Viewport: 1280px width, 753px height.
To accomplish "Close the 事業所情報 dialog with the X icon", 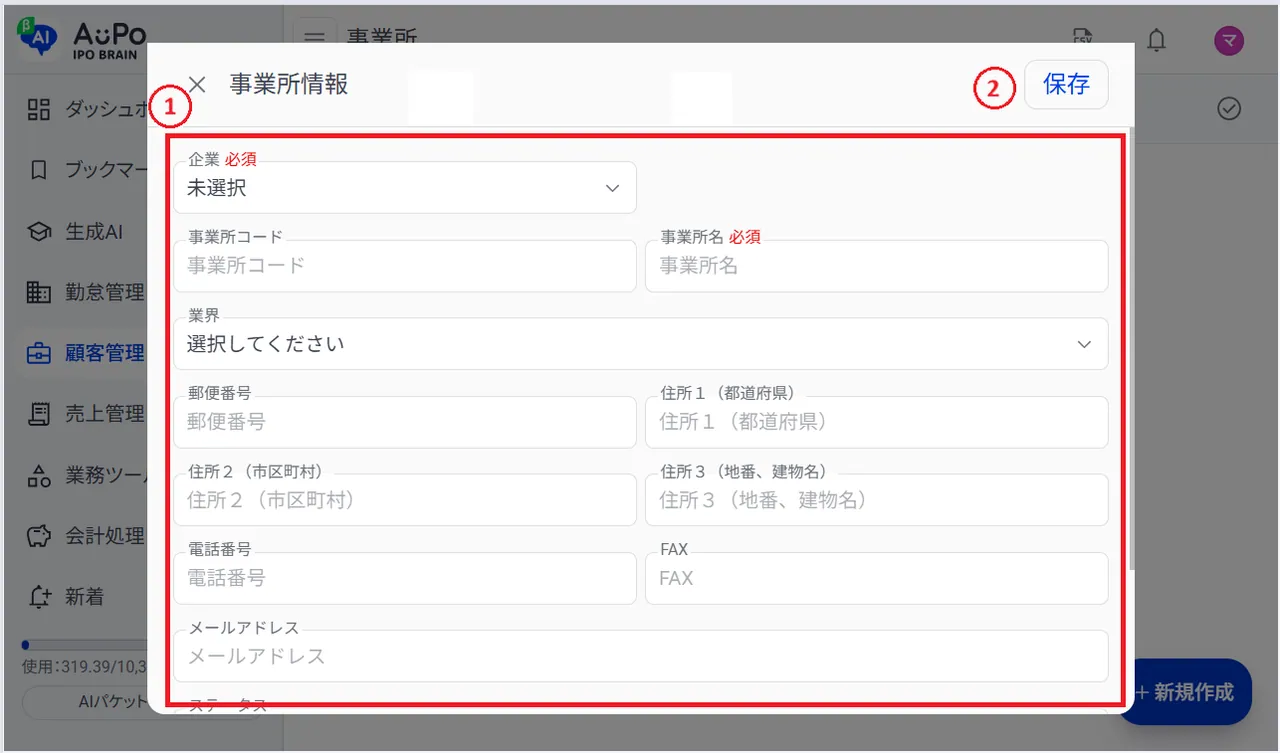I will (x=197, y=84).
